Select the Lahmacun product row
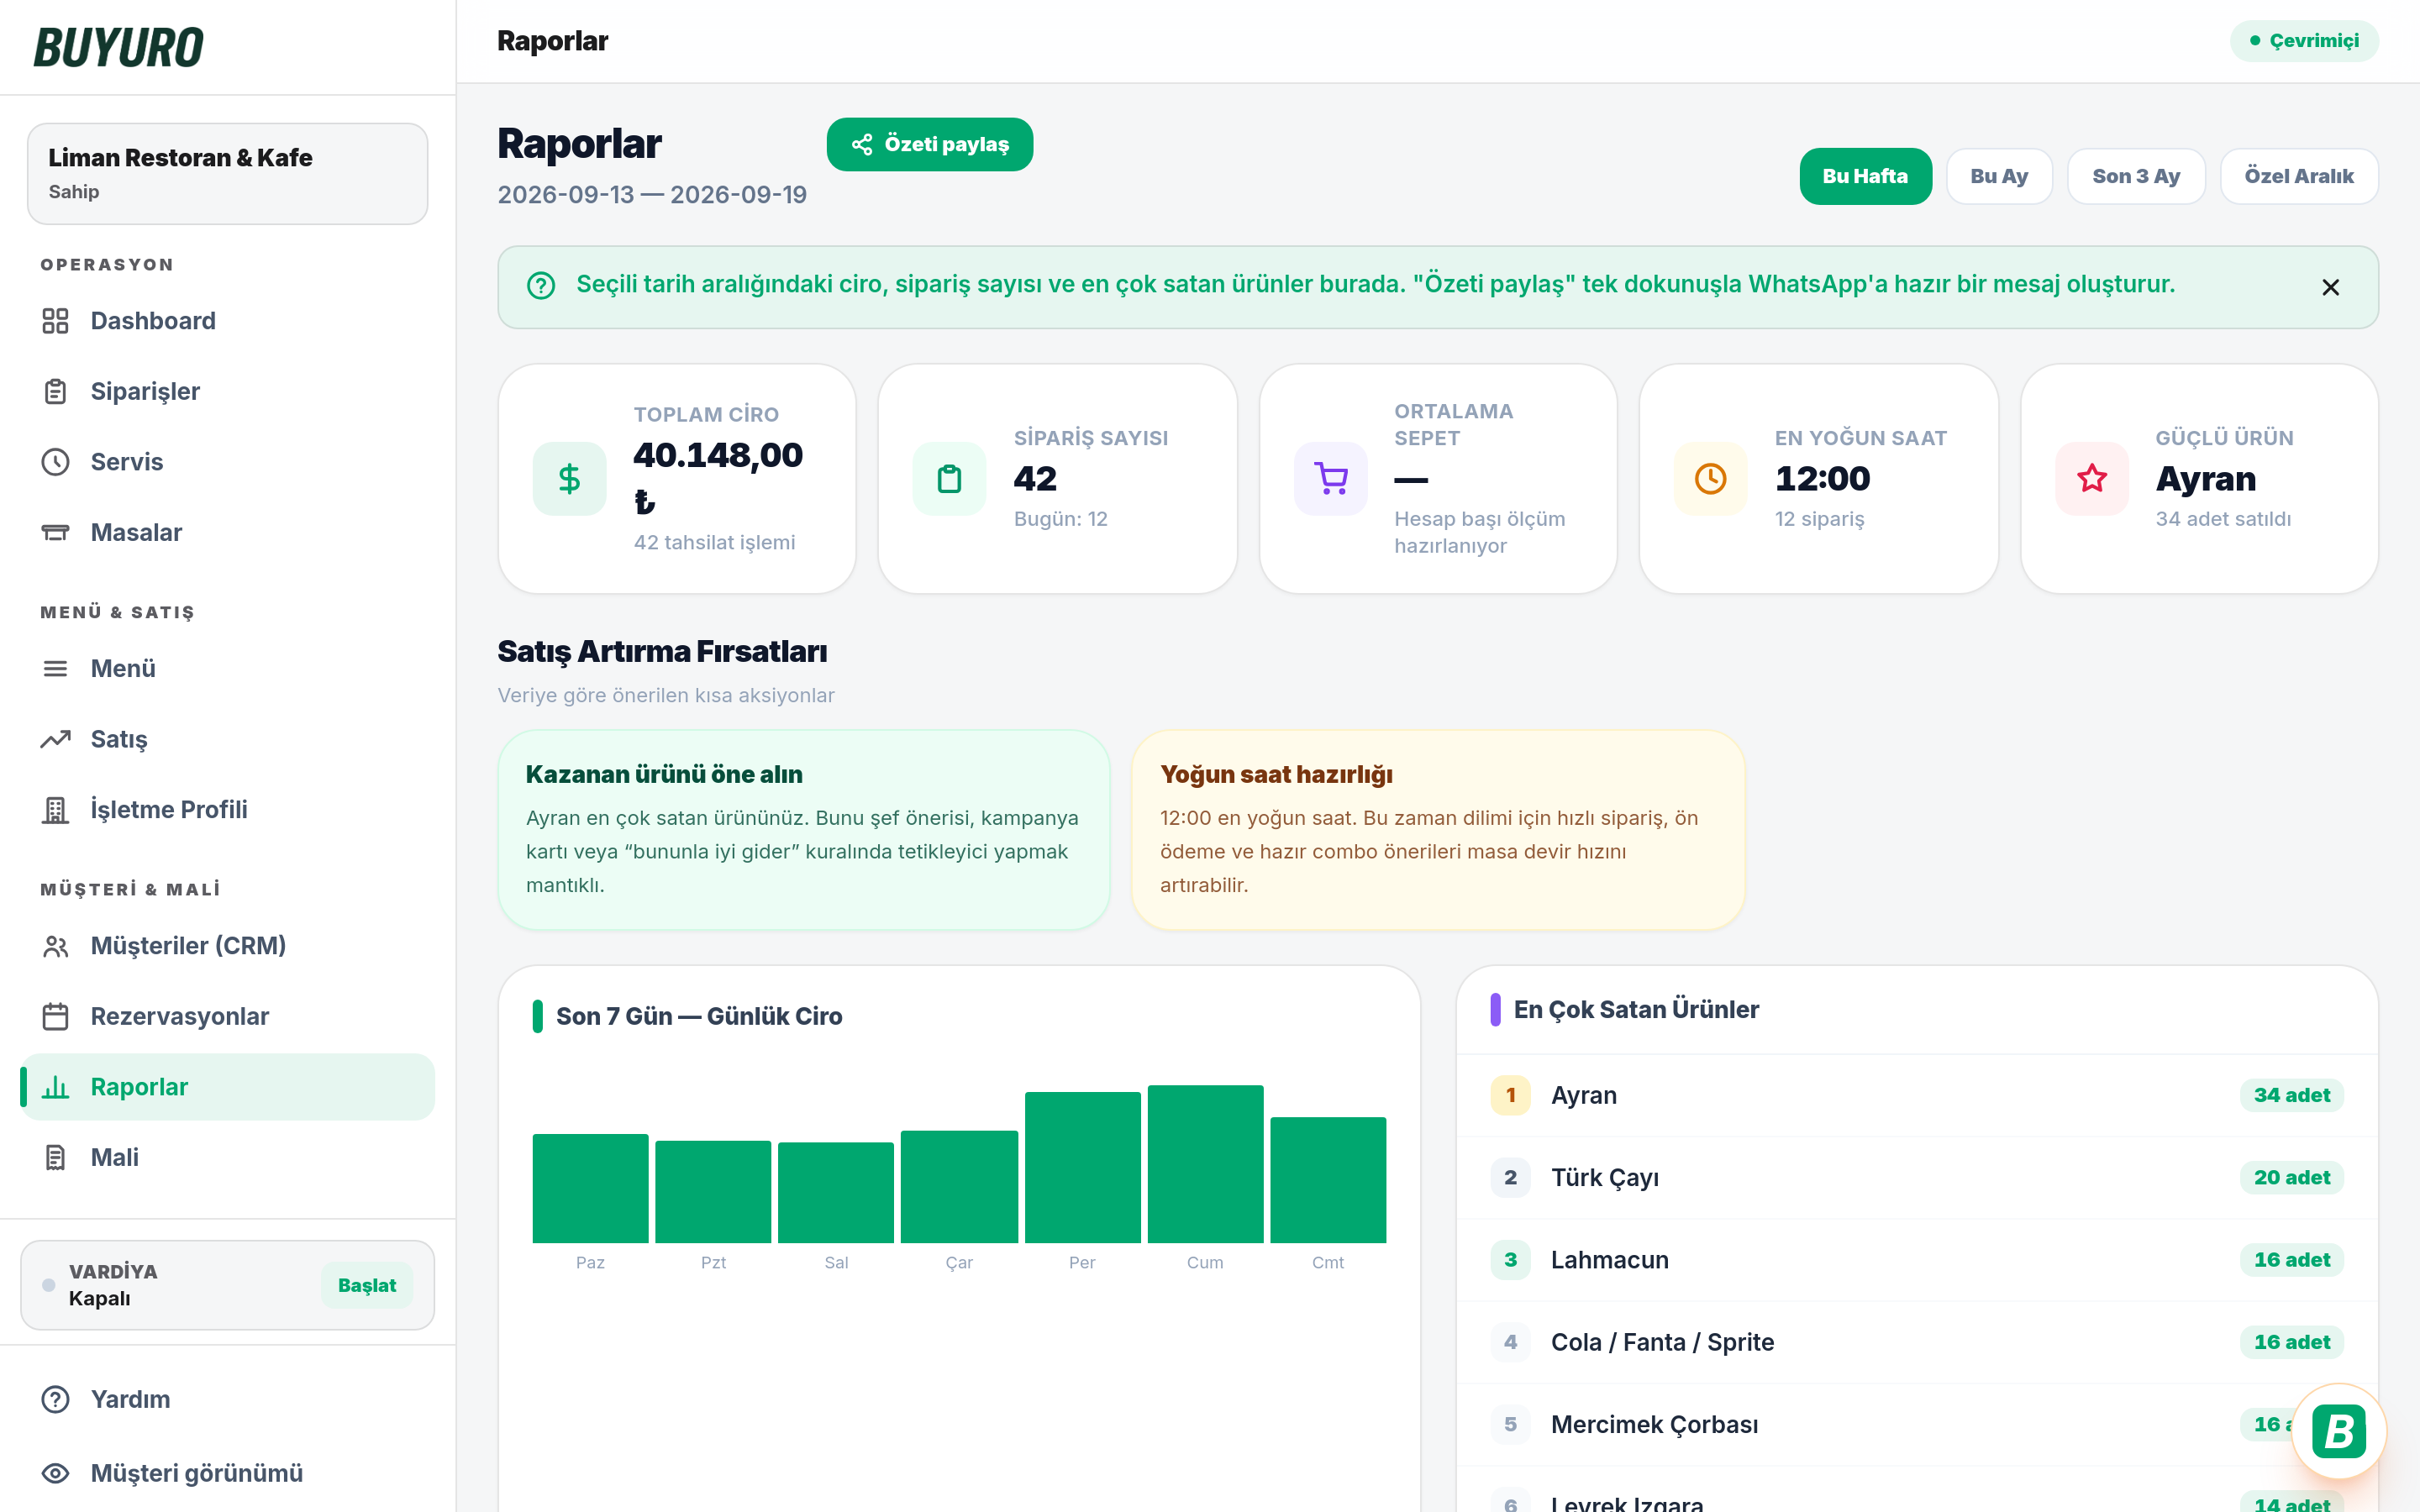The image size is (2420, 1512). (1916, 1260)
